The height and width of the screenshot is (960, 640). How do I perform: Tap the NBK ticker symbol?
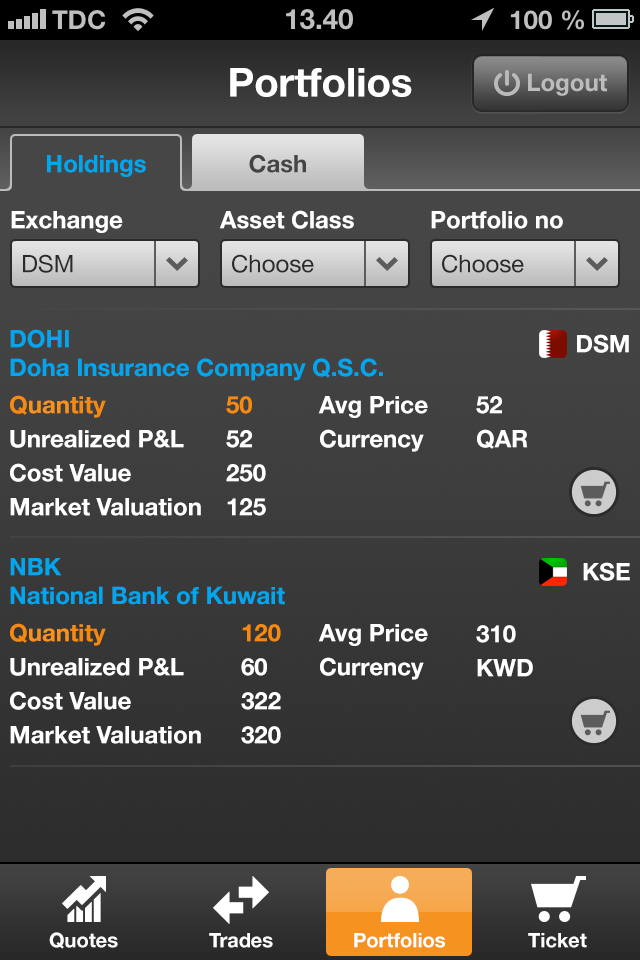[36, 567]
